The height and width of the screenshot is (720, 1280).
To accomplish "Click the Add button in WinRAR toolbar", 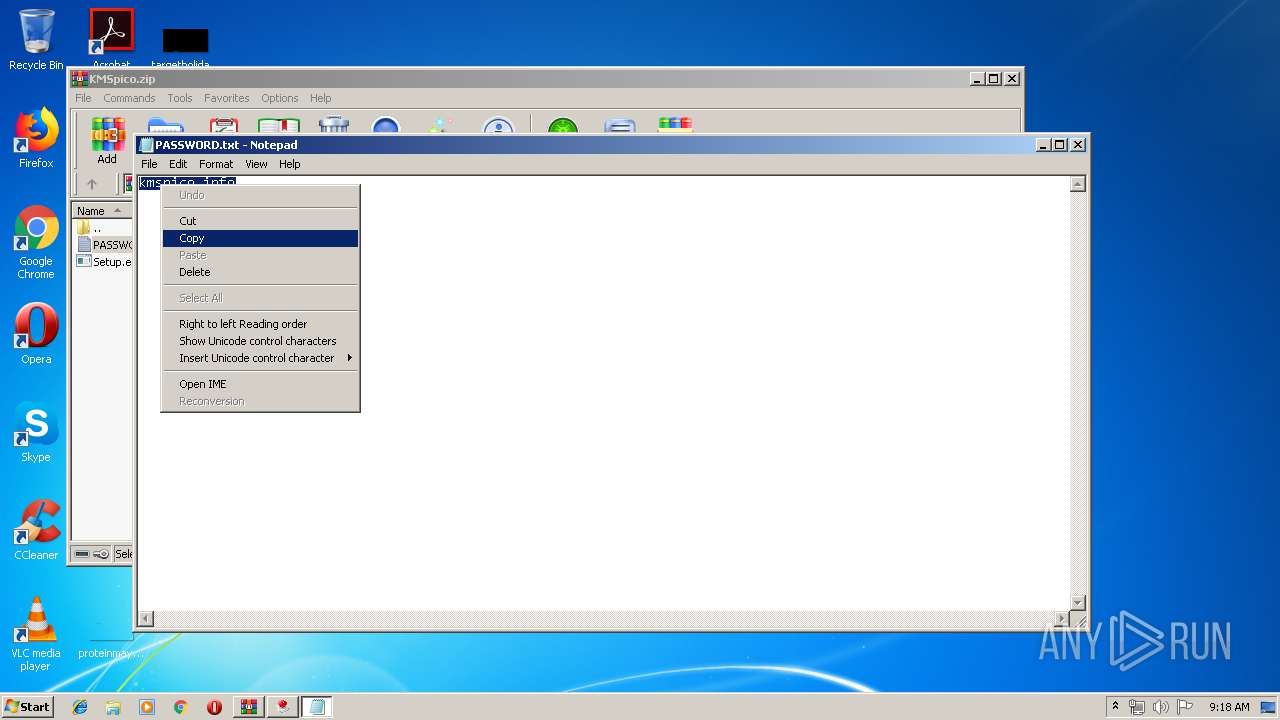I will [x=107, y=141].
